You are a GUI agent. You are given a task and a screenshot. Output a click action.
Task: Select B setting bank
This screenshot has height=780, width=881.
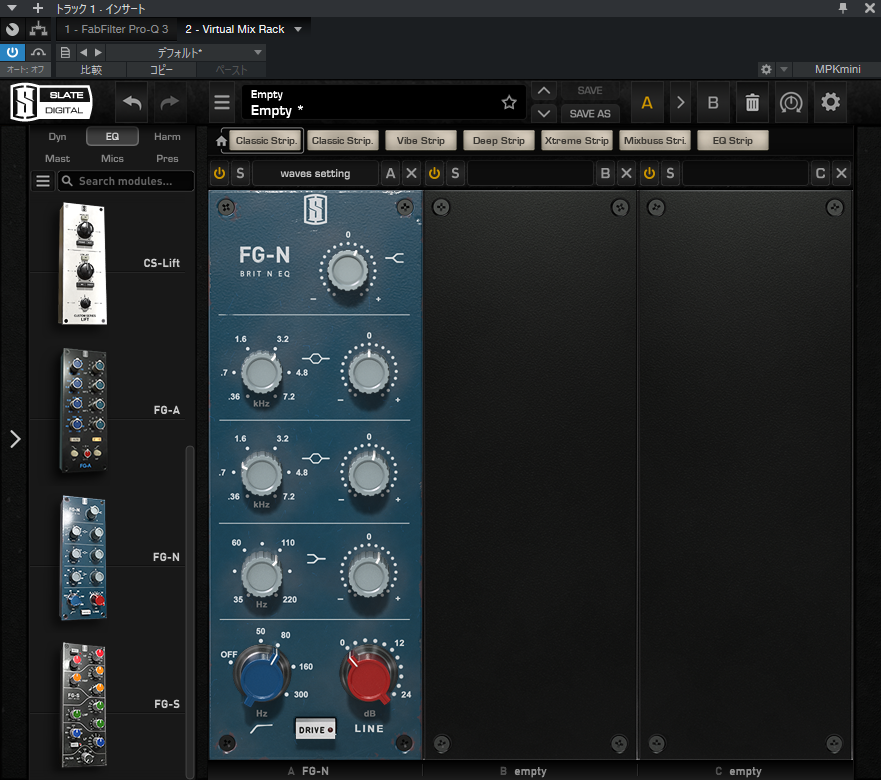713,102
